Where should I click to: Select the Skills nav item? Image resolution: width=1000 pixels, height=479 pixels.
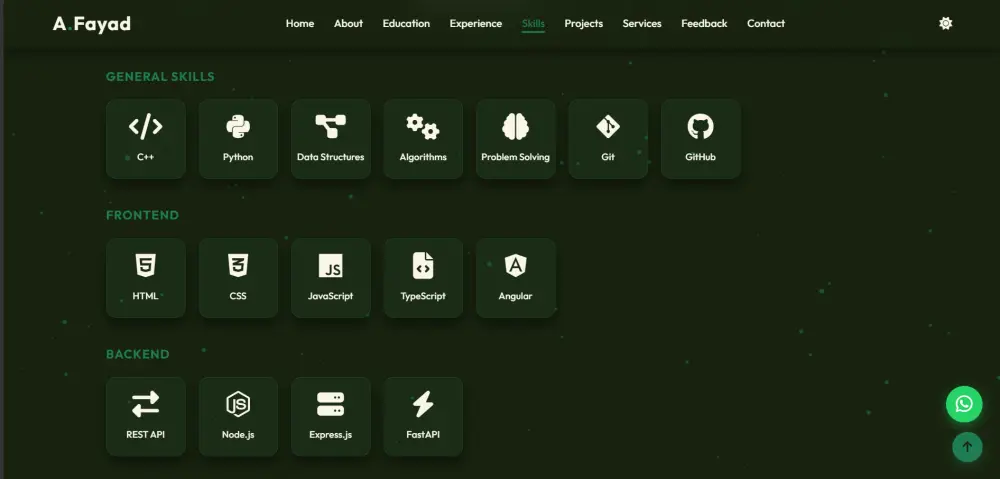point(533,24)
